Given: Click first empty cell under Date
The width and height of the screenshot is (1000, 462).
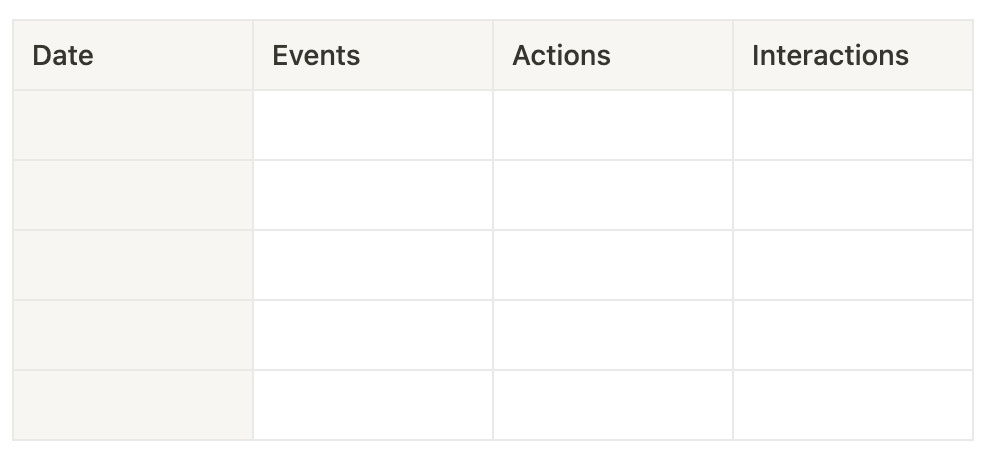Looking at the screenshot, I should (132, 125).
